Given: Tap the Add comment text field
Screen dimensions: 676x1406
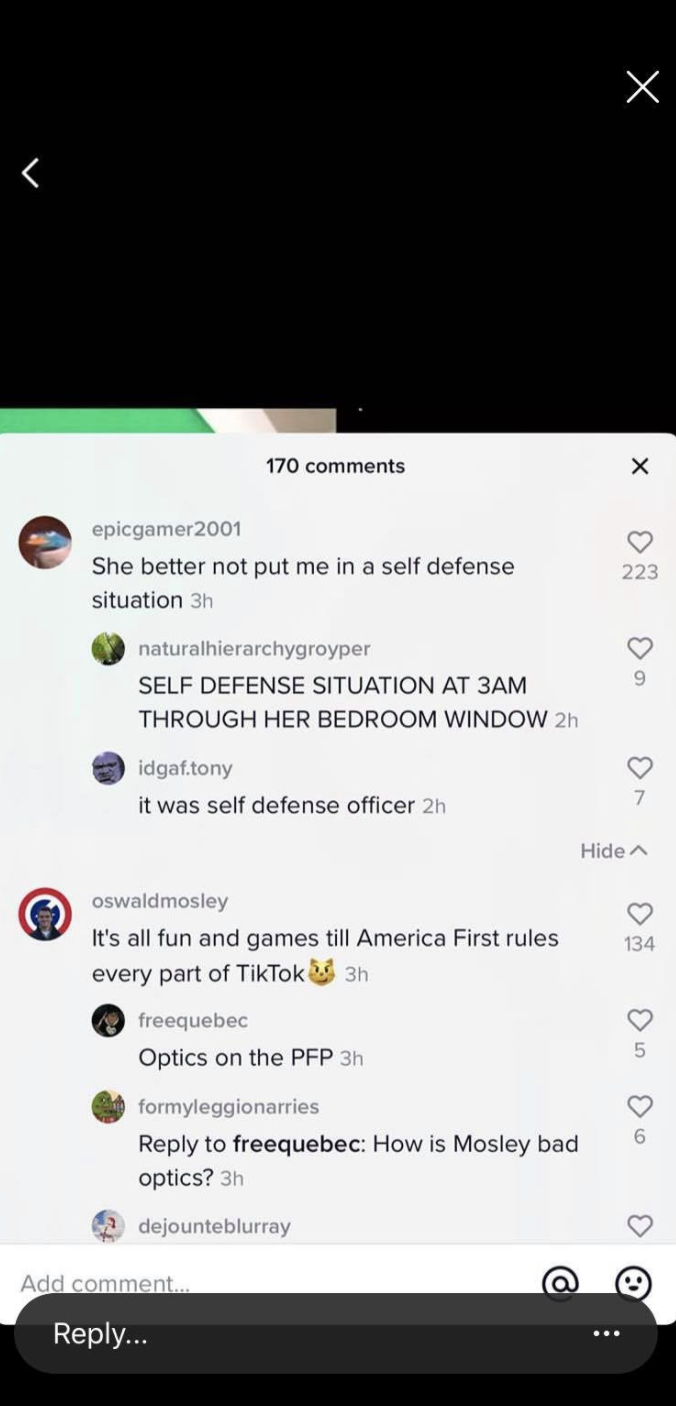Looking at the screenshot, I should pos(270,1283).
